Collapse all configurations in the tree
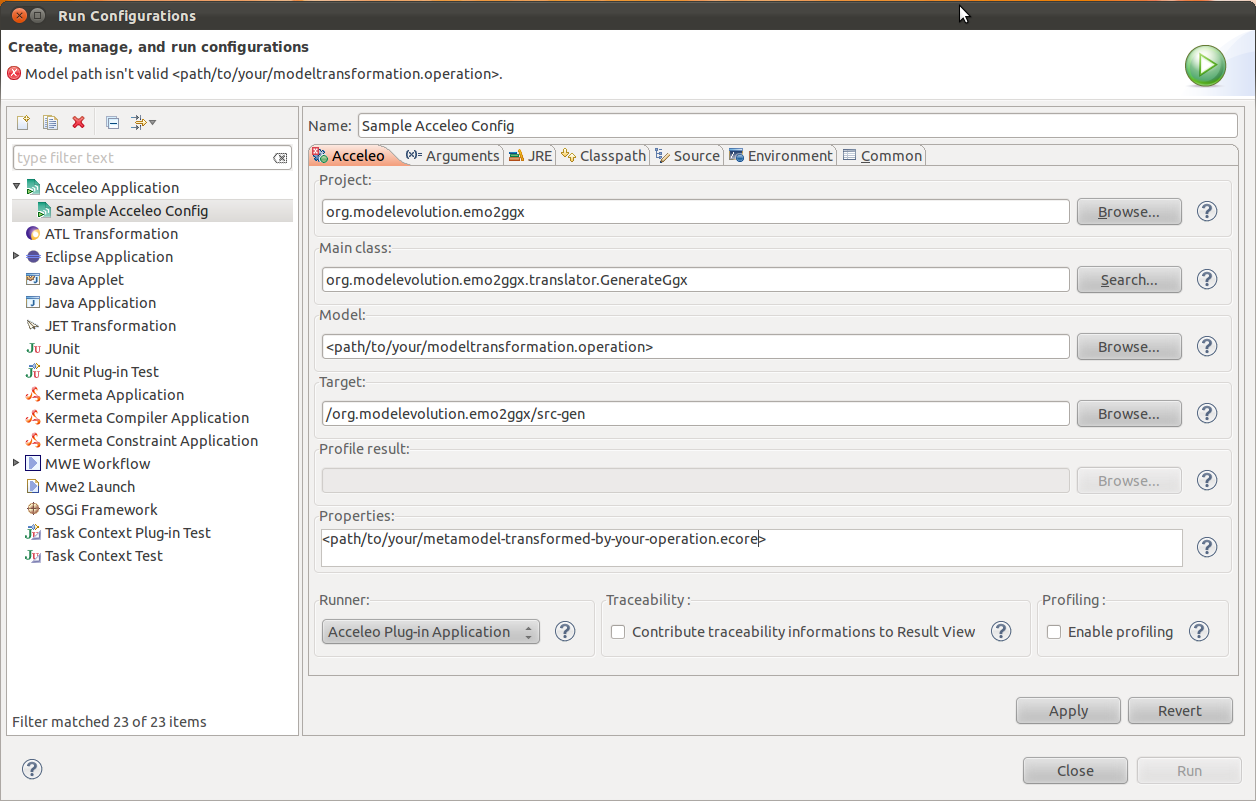 pyautogui.click(x=112, y=122)
